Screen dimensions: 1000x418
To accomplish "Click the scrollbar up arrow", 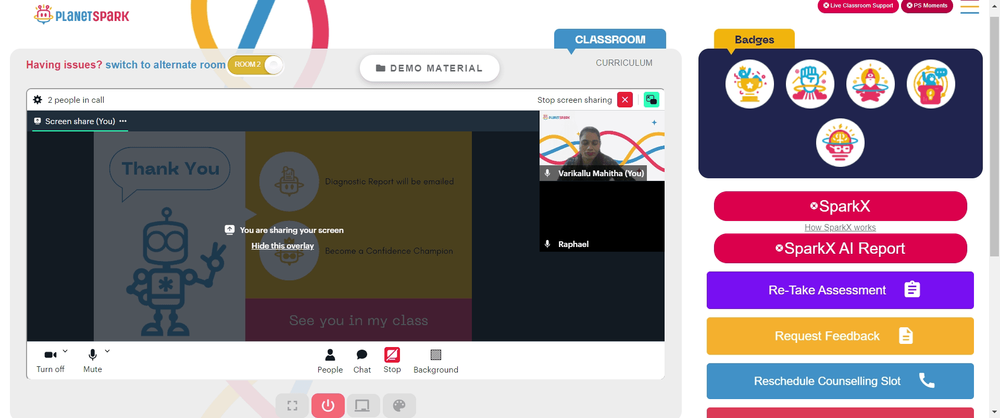I will pos(994,5).
